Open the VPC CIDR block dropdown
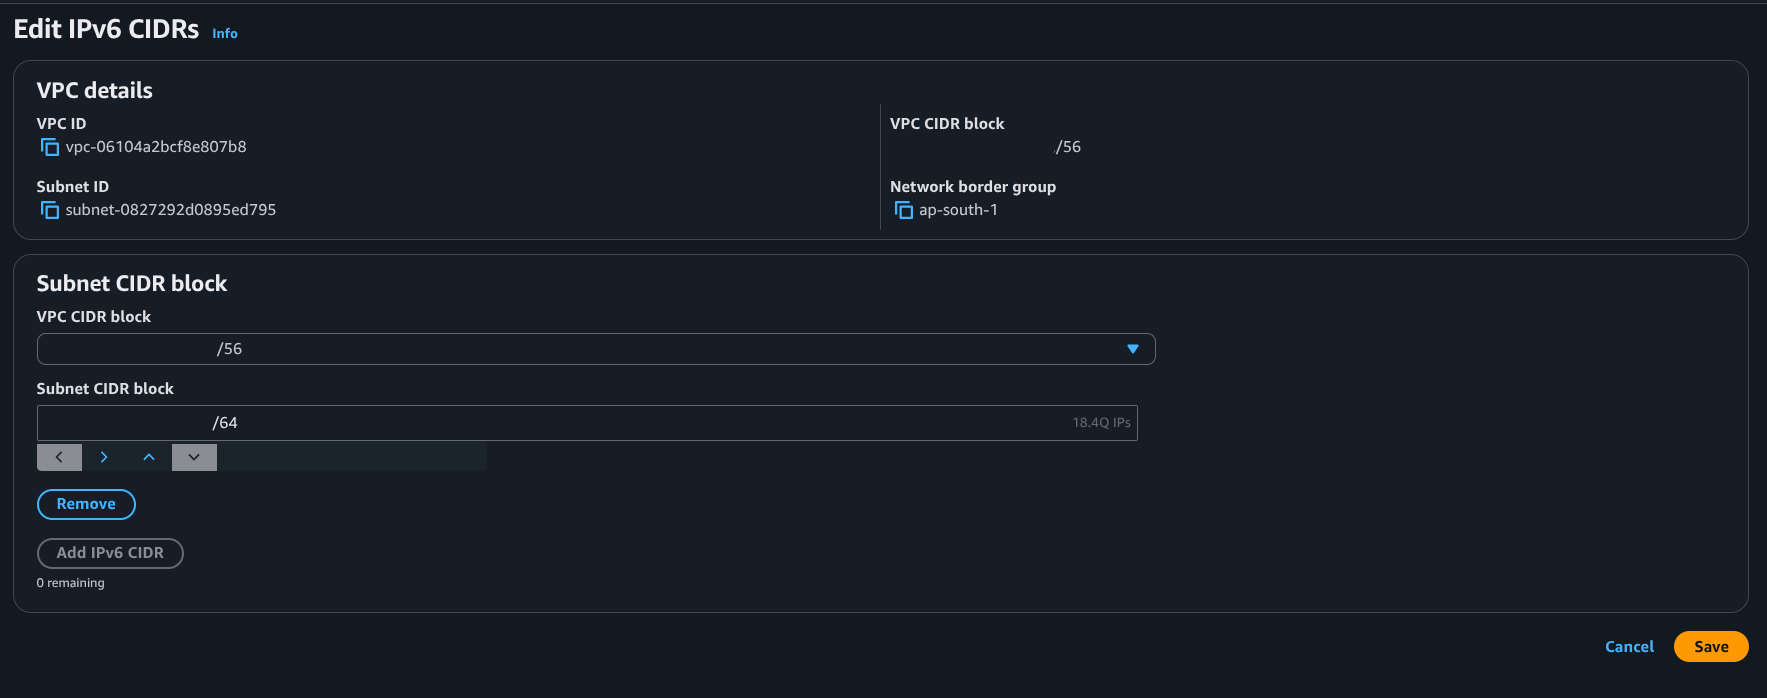1767x698 pixels. (x=596, y=349)
